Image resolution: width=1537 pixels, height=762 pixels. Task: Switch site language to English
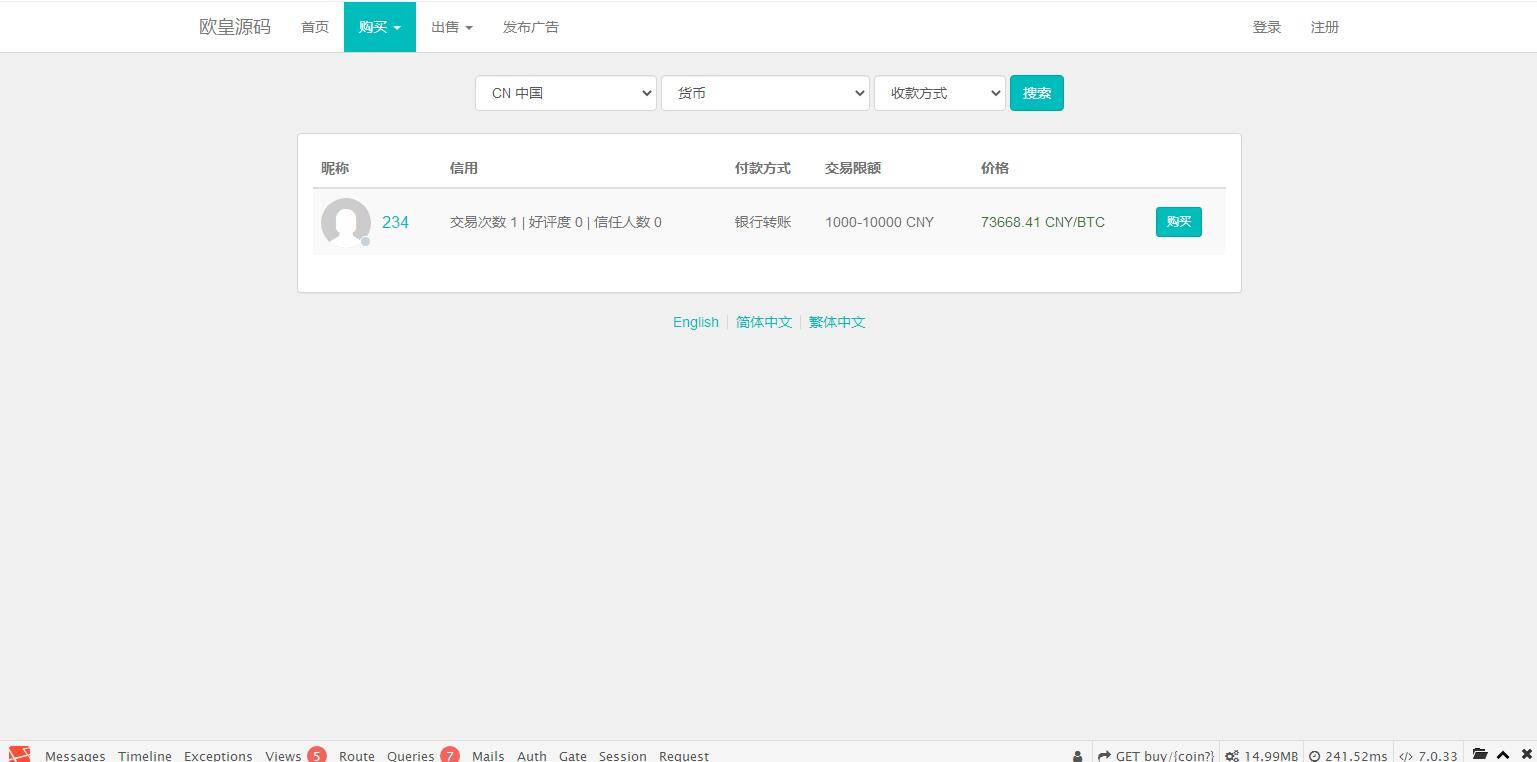(695, 321)
